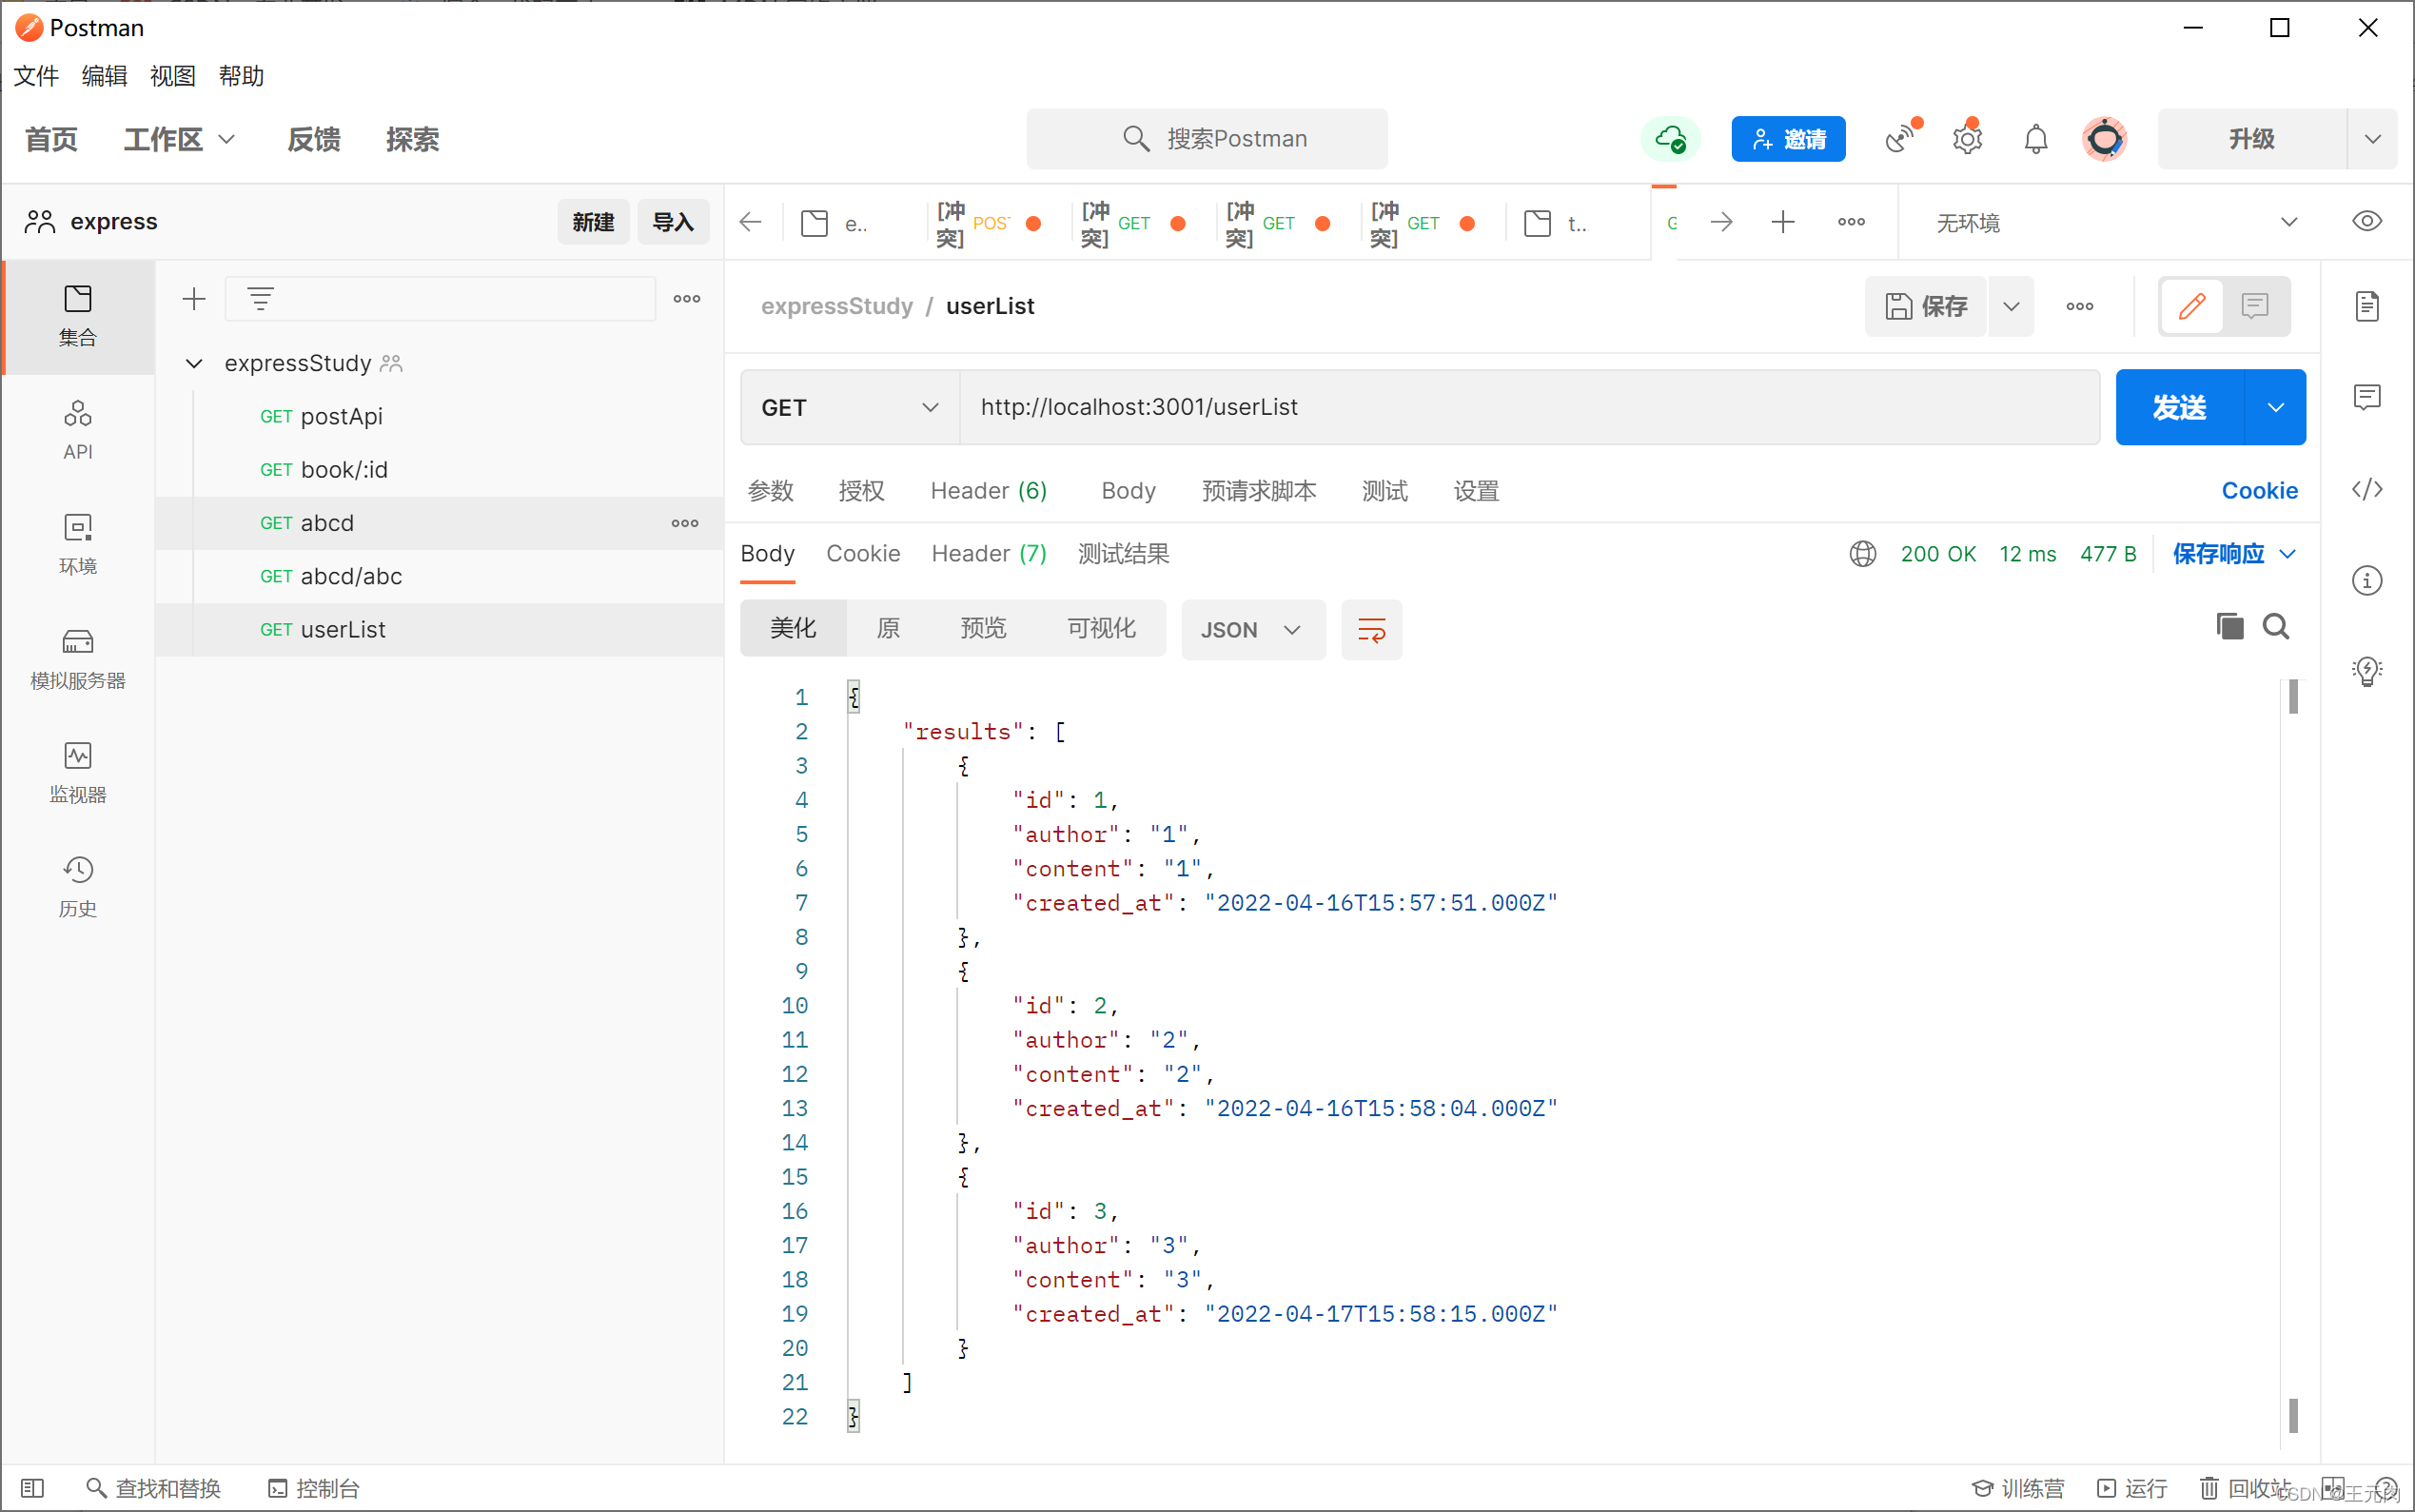Open the Send button dropdown arrow
This screenshot has width=2415, height=1512.
pyautogui.click(x=2275, y=407)
